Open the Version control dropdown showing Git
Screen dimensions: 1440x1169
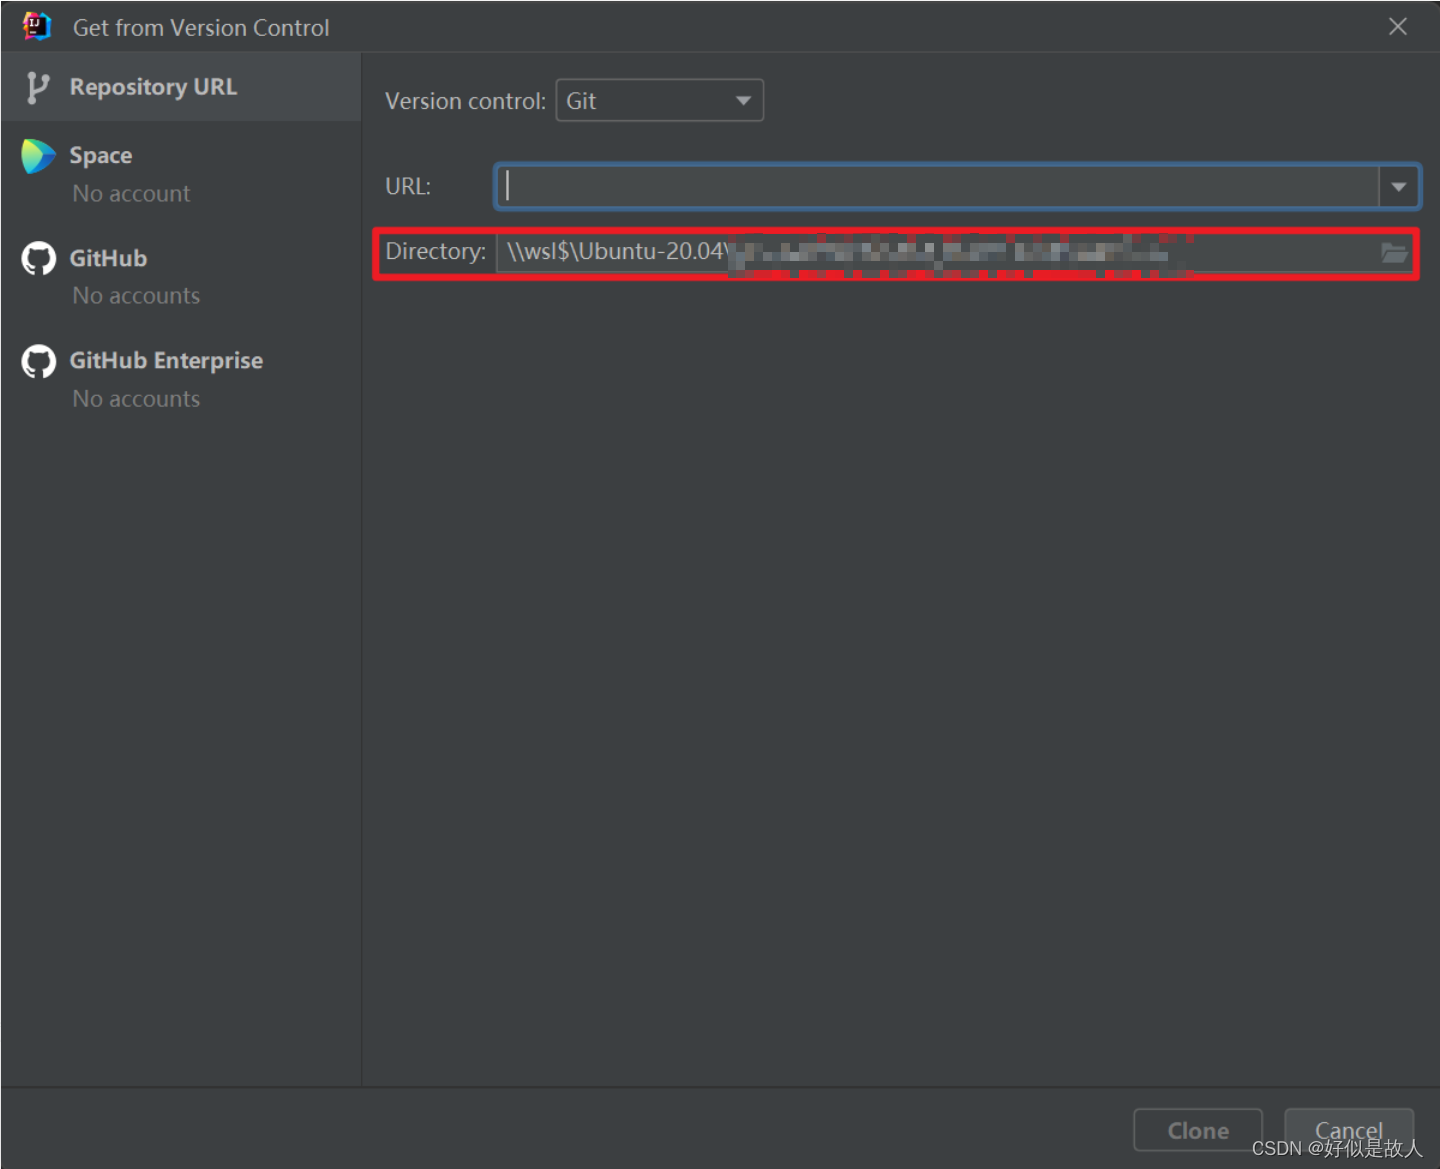(x=659, y=100)
